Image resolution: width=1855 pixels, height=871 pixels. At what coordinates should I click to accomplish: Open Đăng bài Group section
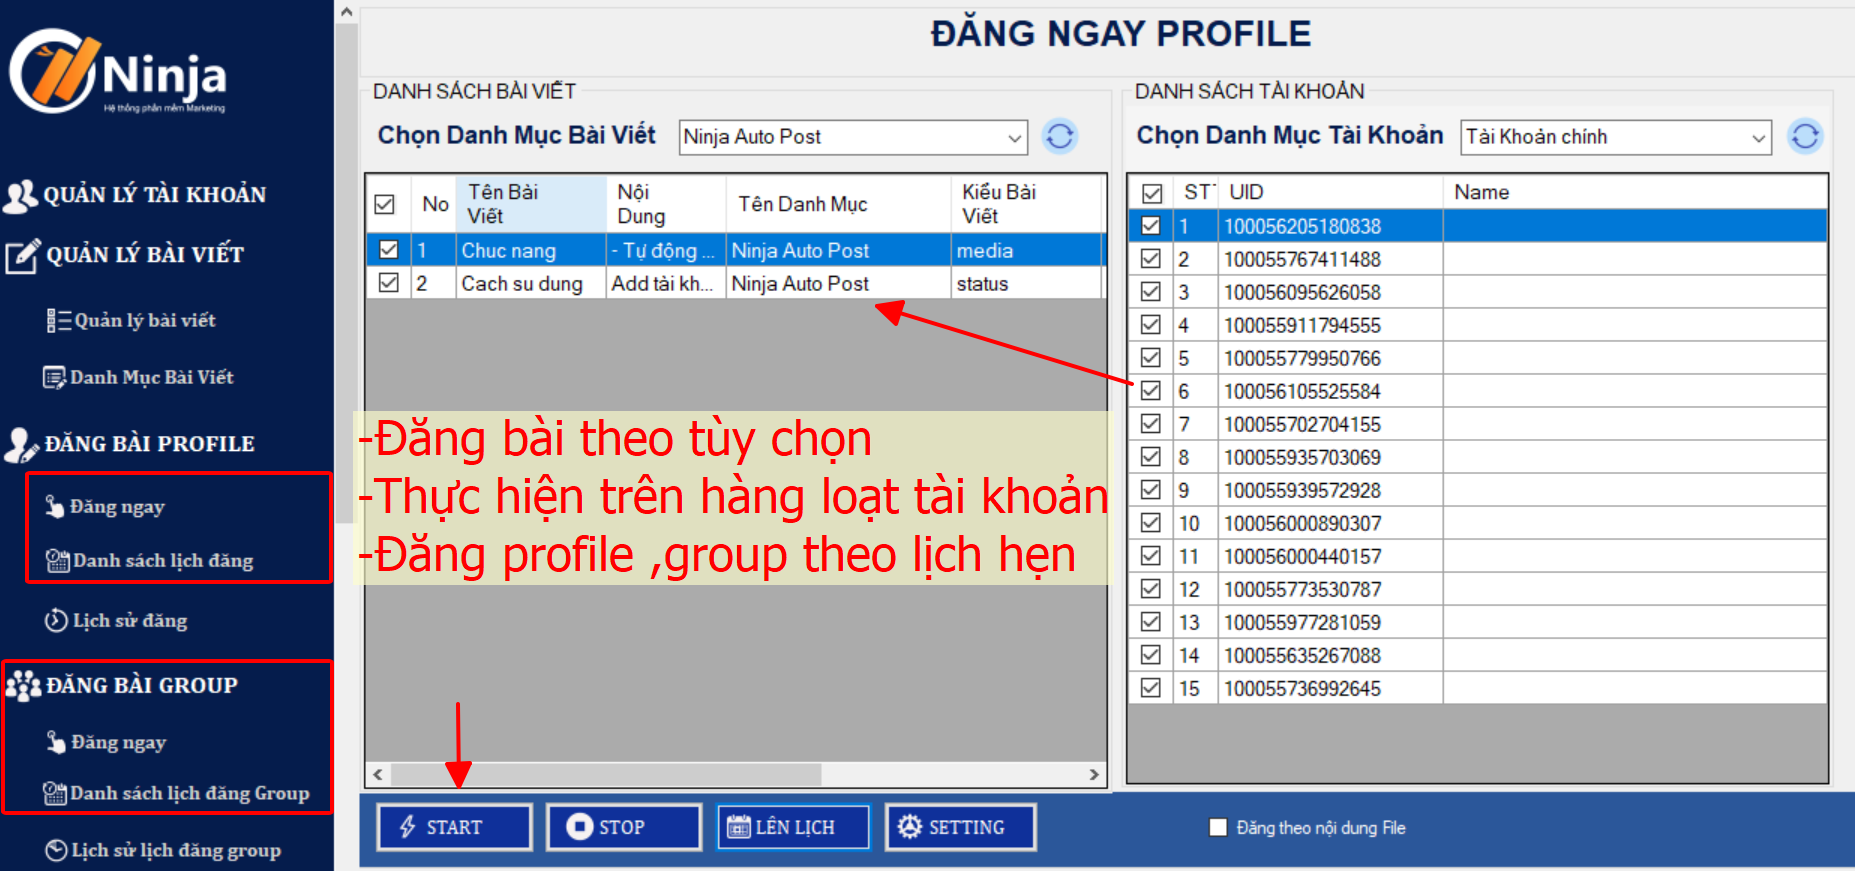(x=142, y=686)
